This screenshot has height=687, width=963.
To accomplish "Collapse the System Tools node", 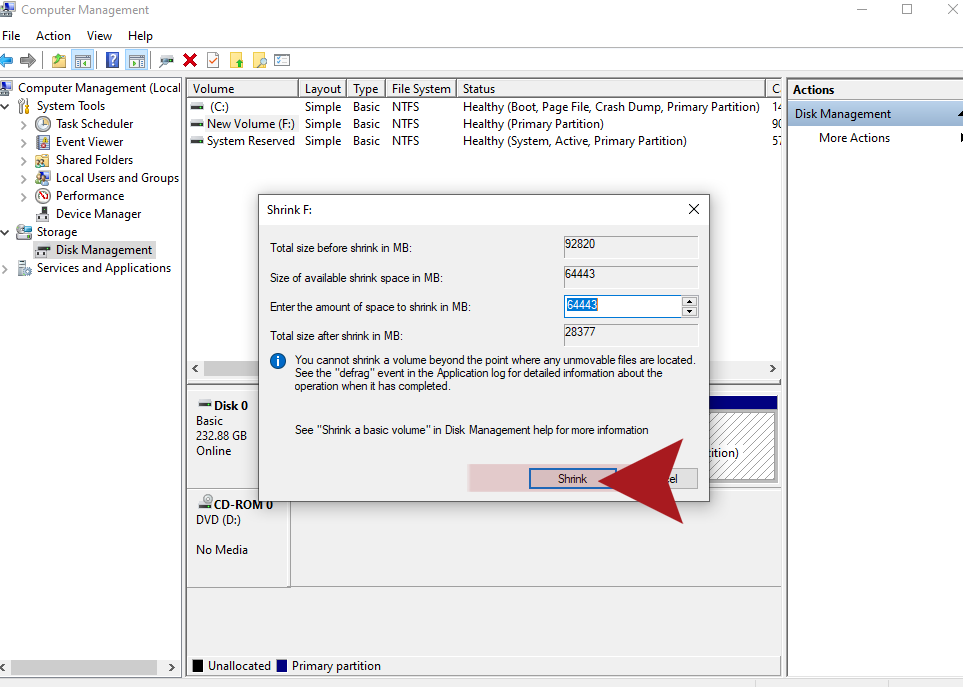I will point(6,106).
